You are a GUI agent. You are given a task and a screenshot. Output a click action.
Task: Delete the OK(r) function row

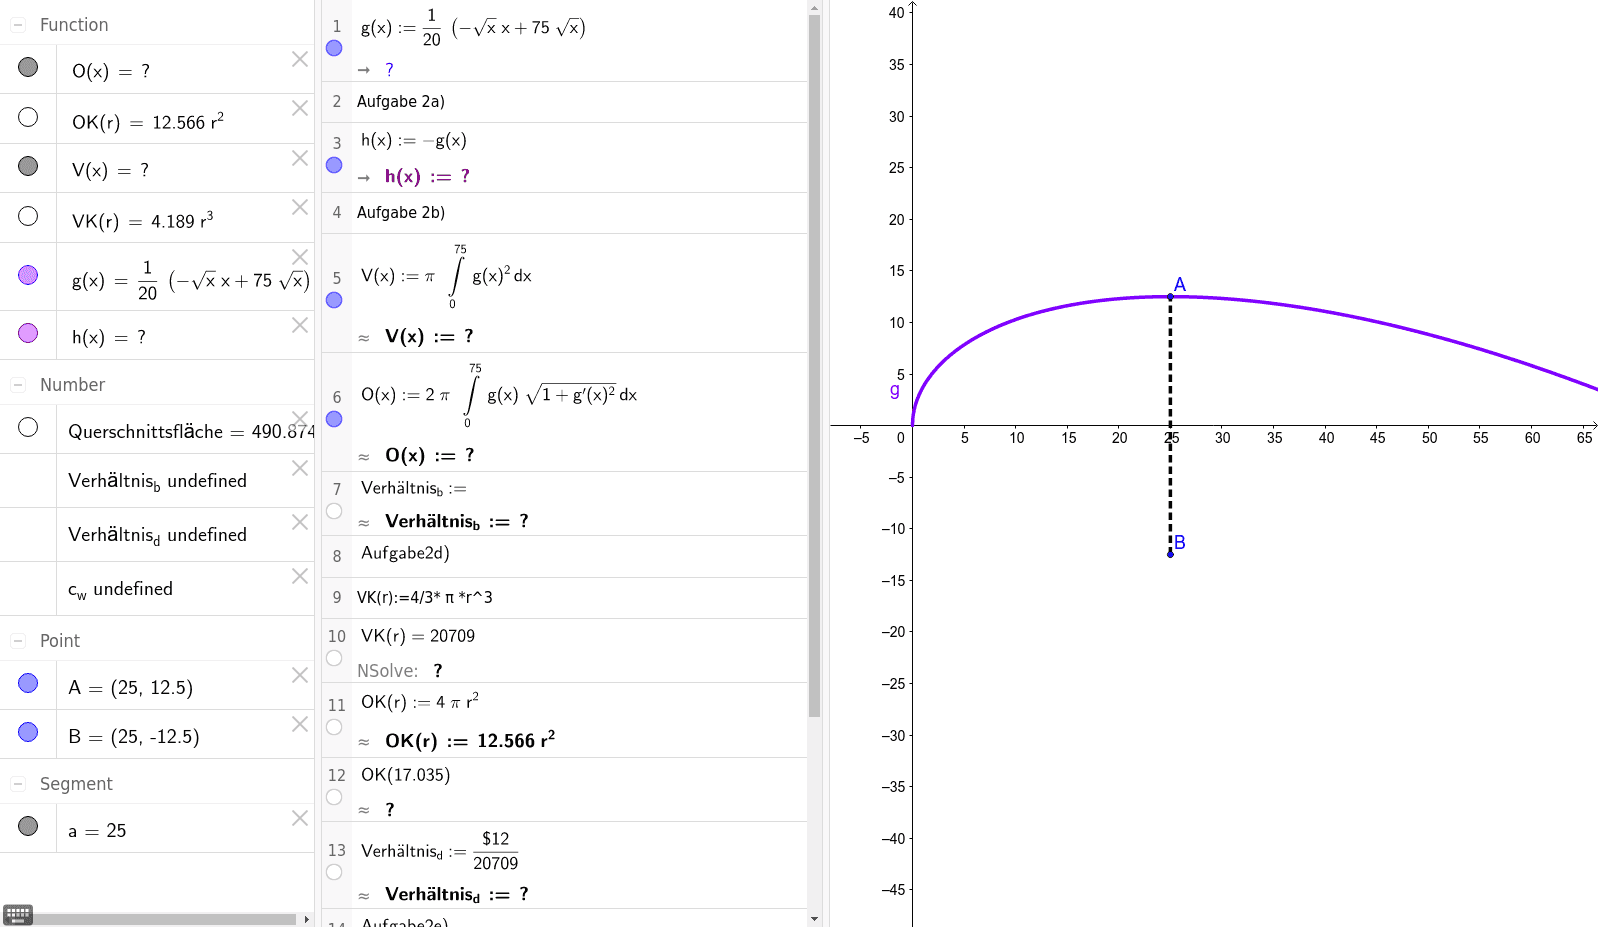pos(299,108)
